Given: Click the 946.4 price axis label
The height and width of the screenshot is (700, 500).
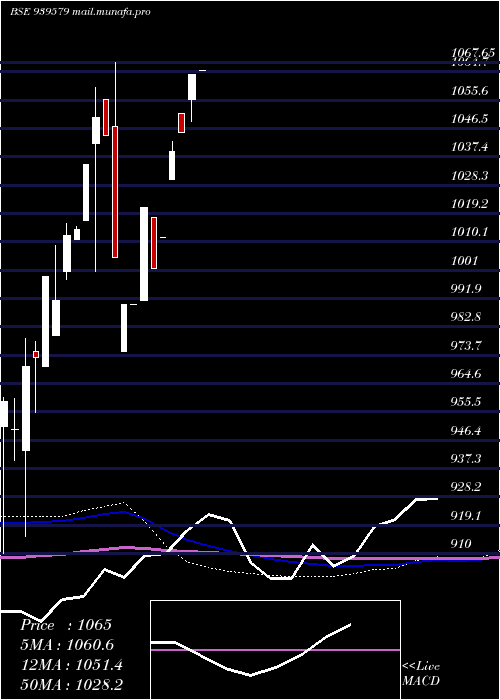Looking at the screenshot, I should click(466, 431).
